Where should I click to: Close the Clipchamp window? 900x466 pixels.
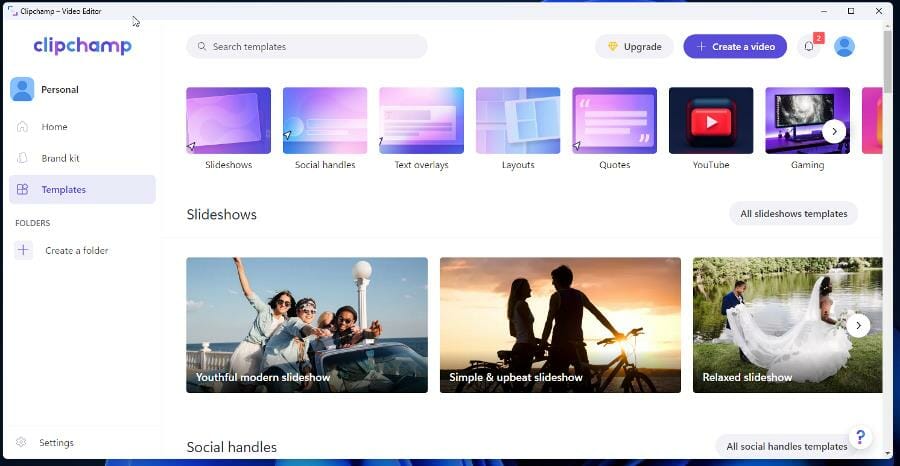click(879, 11)
